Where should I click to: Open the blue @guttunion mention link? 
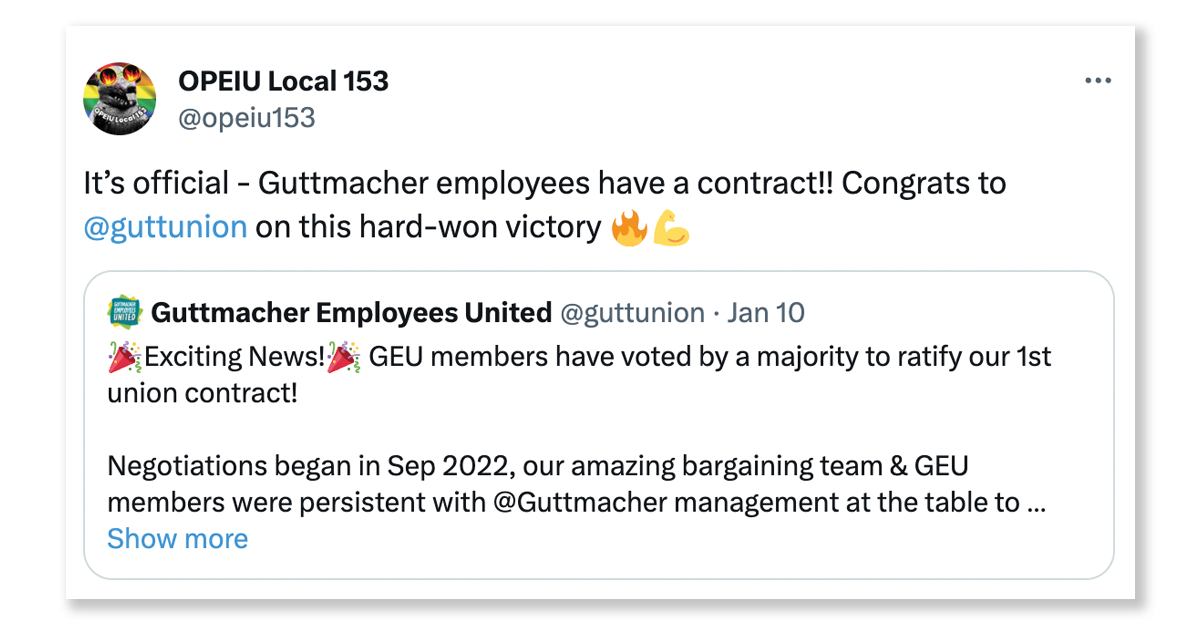coord(166,227)
